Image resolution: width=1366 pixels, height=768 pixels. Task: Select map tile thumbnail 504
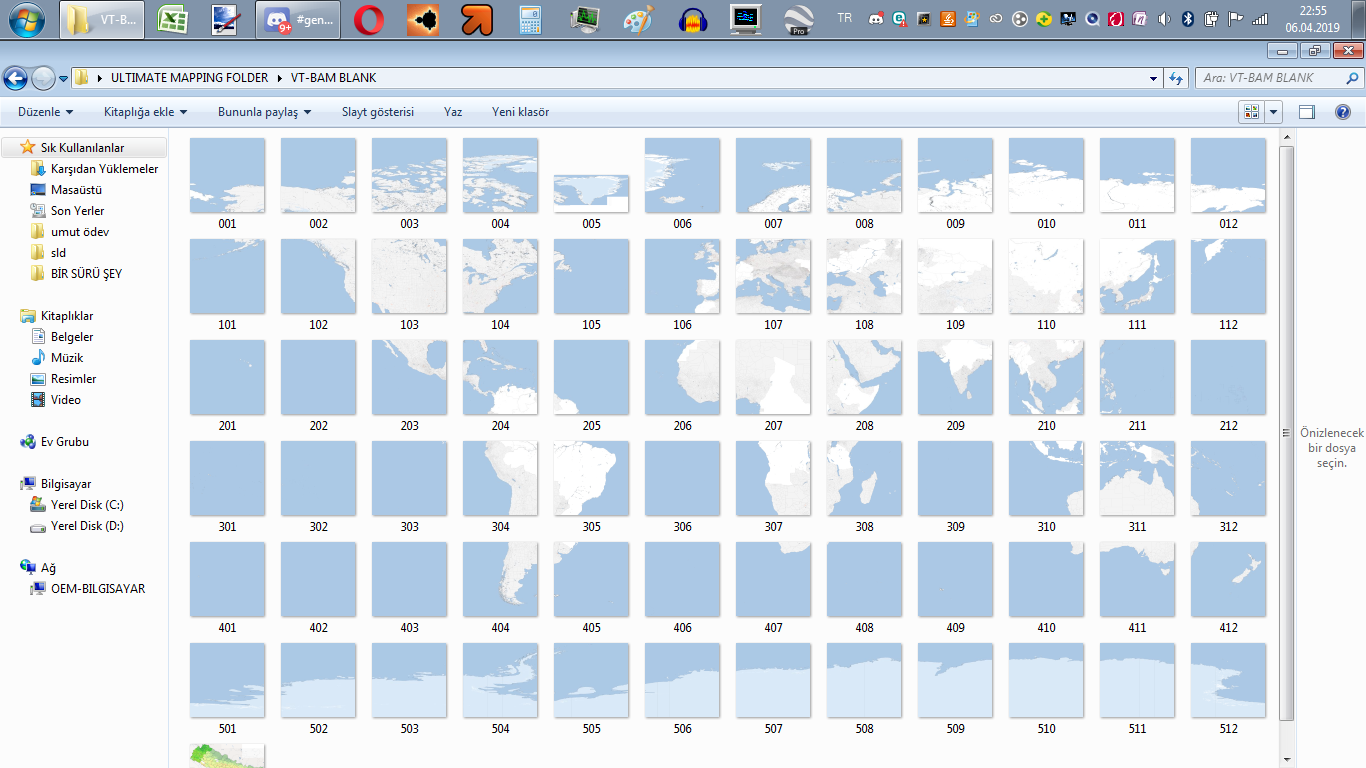[x=500, y=681]
